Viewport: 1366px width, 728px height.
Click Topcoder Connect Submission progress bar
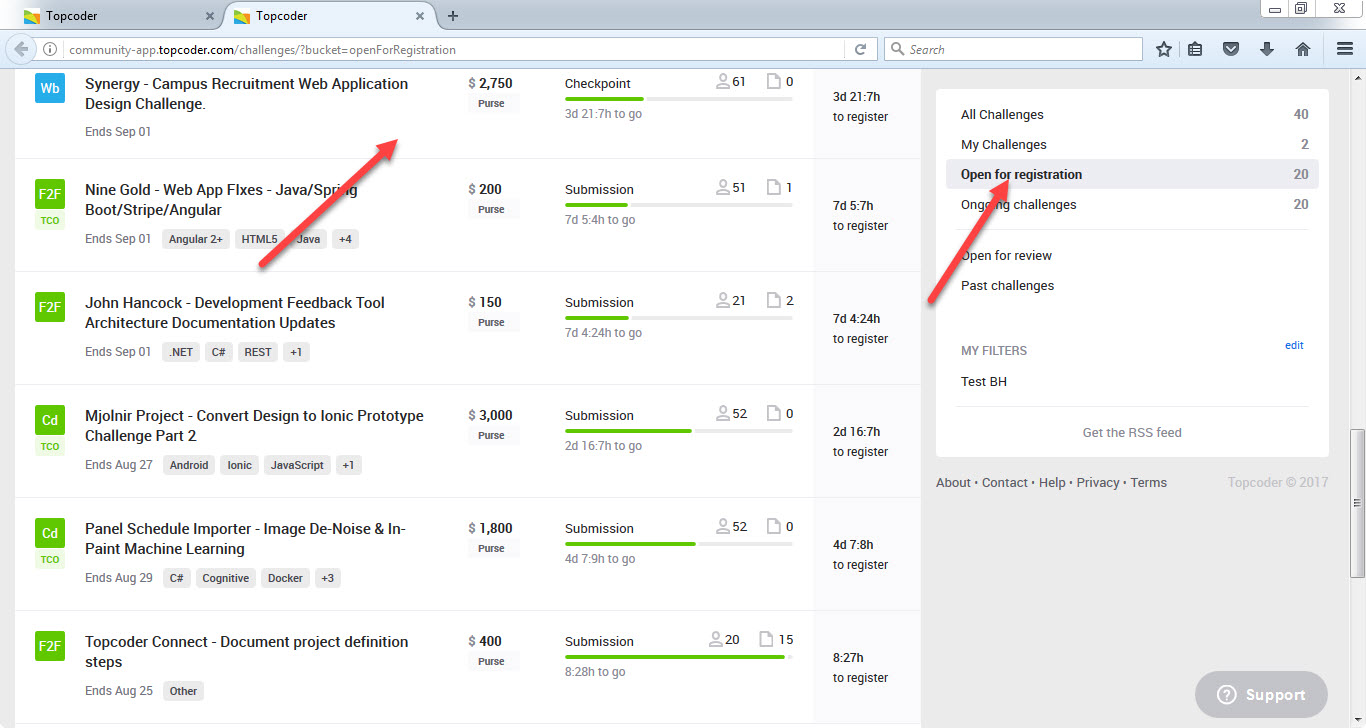[x=679, y=657]
